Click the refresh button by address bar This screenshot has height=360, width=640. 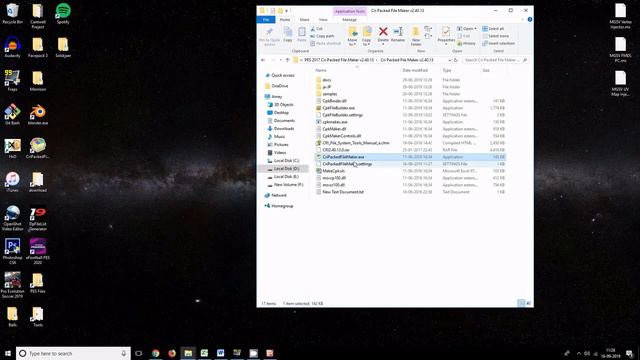click(x=456, y=60)
